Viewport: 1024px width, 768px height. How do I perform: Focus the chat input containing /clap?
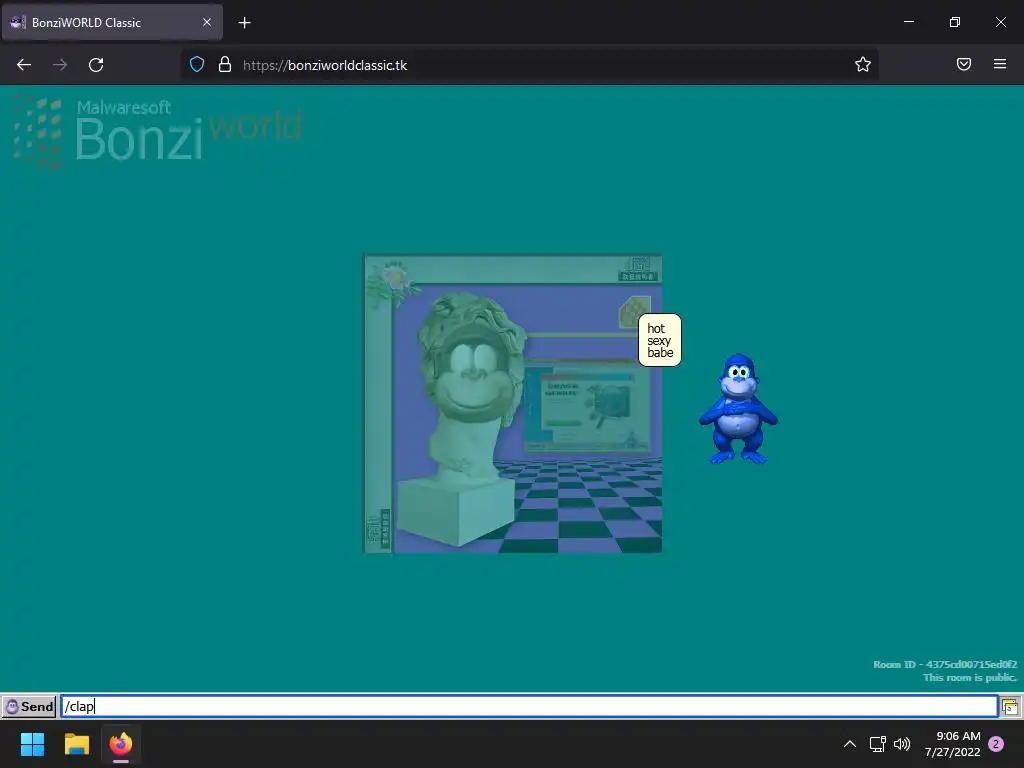point(529,706)
